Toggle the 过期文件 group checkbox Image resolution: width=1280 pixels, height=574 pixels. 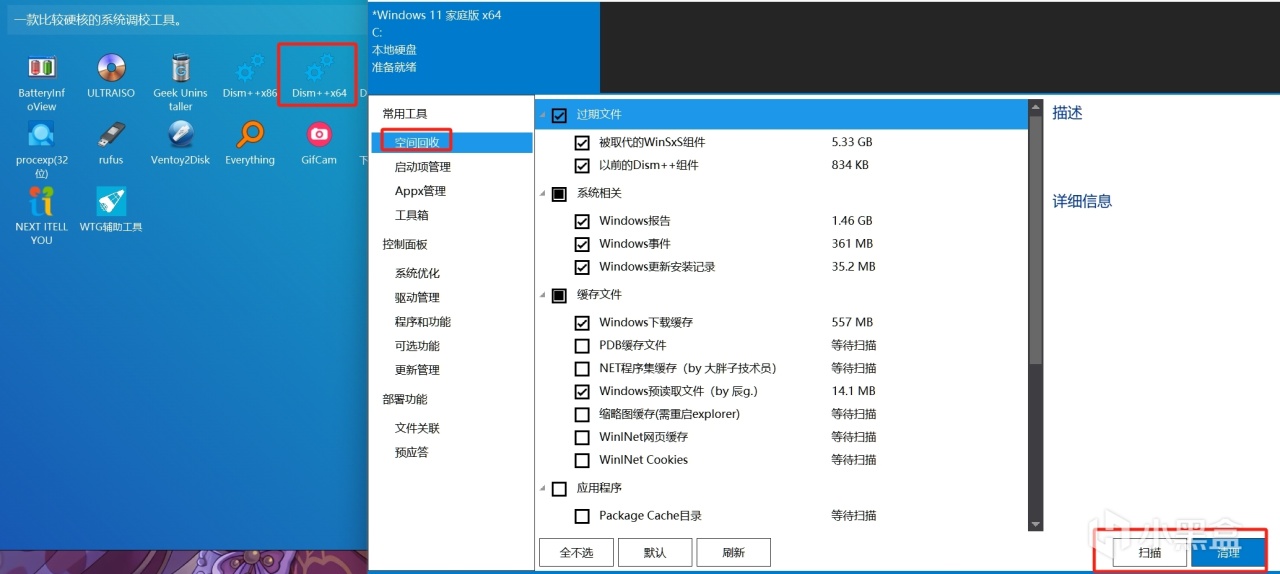(559, 115)
